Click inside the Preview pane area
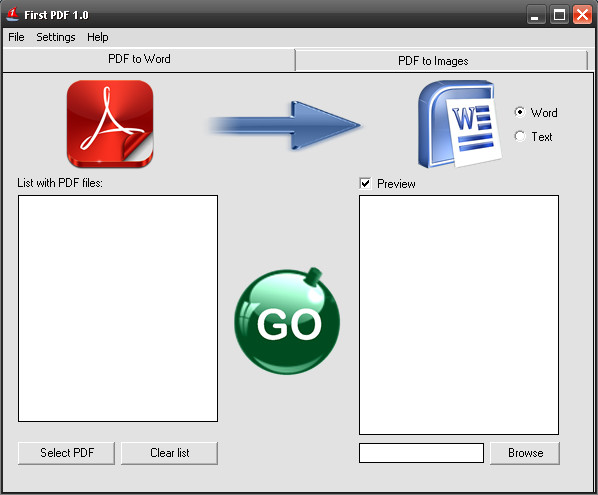 click(459, 315)
